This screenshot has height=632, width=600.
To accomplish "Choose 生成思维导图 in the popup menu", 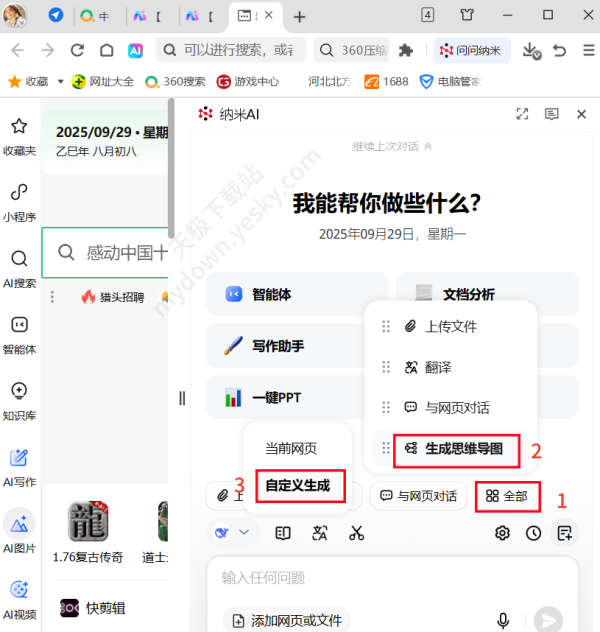I will [x=458, y=450].
